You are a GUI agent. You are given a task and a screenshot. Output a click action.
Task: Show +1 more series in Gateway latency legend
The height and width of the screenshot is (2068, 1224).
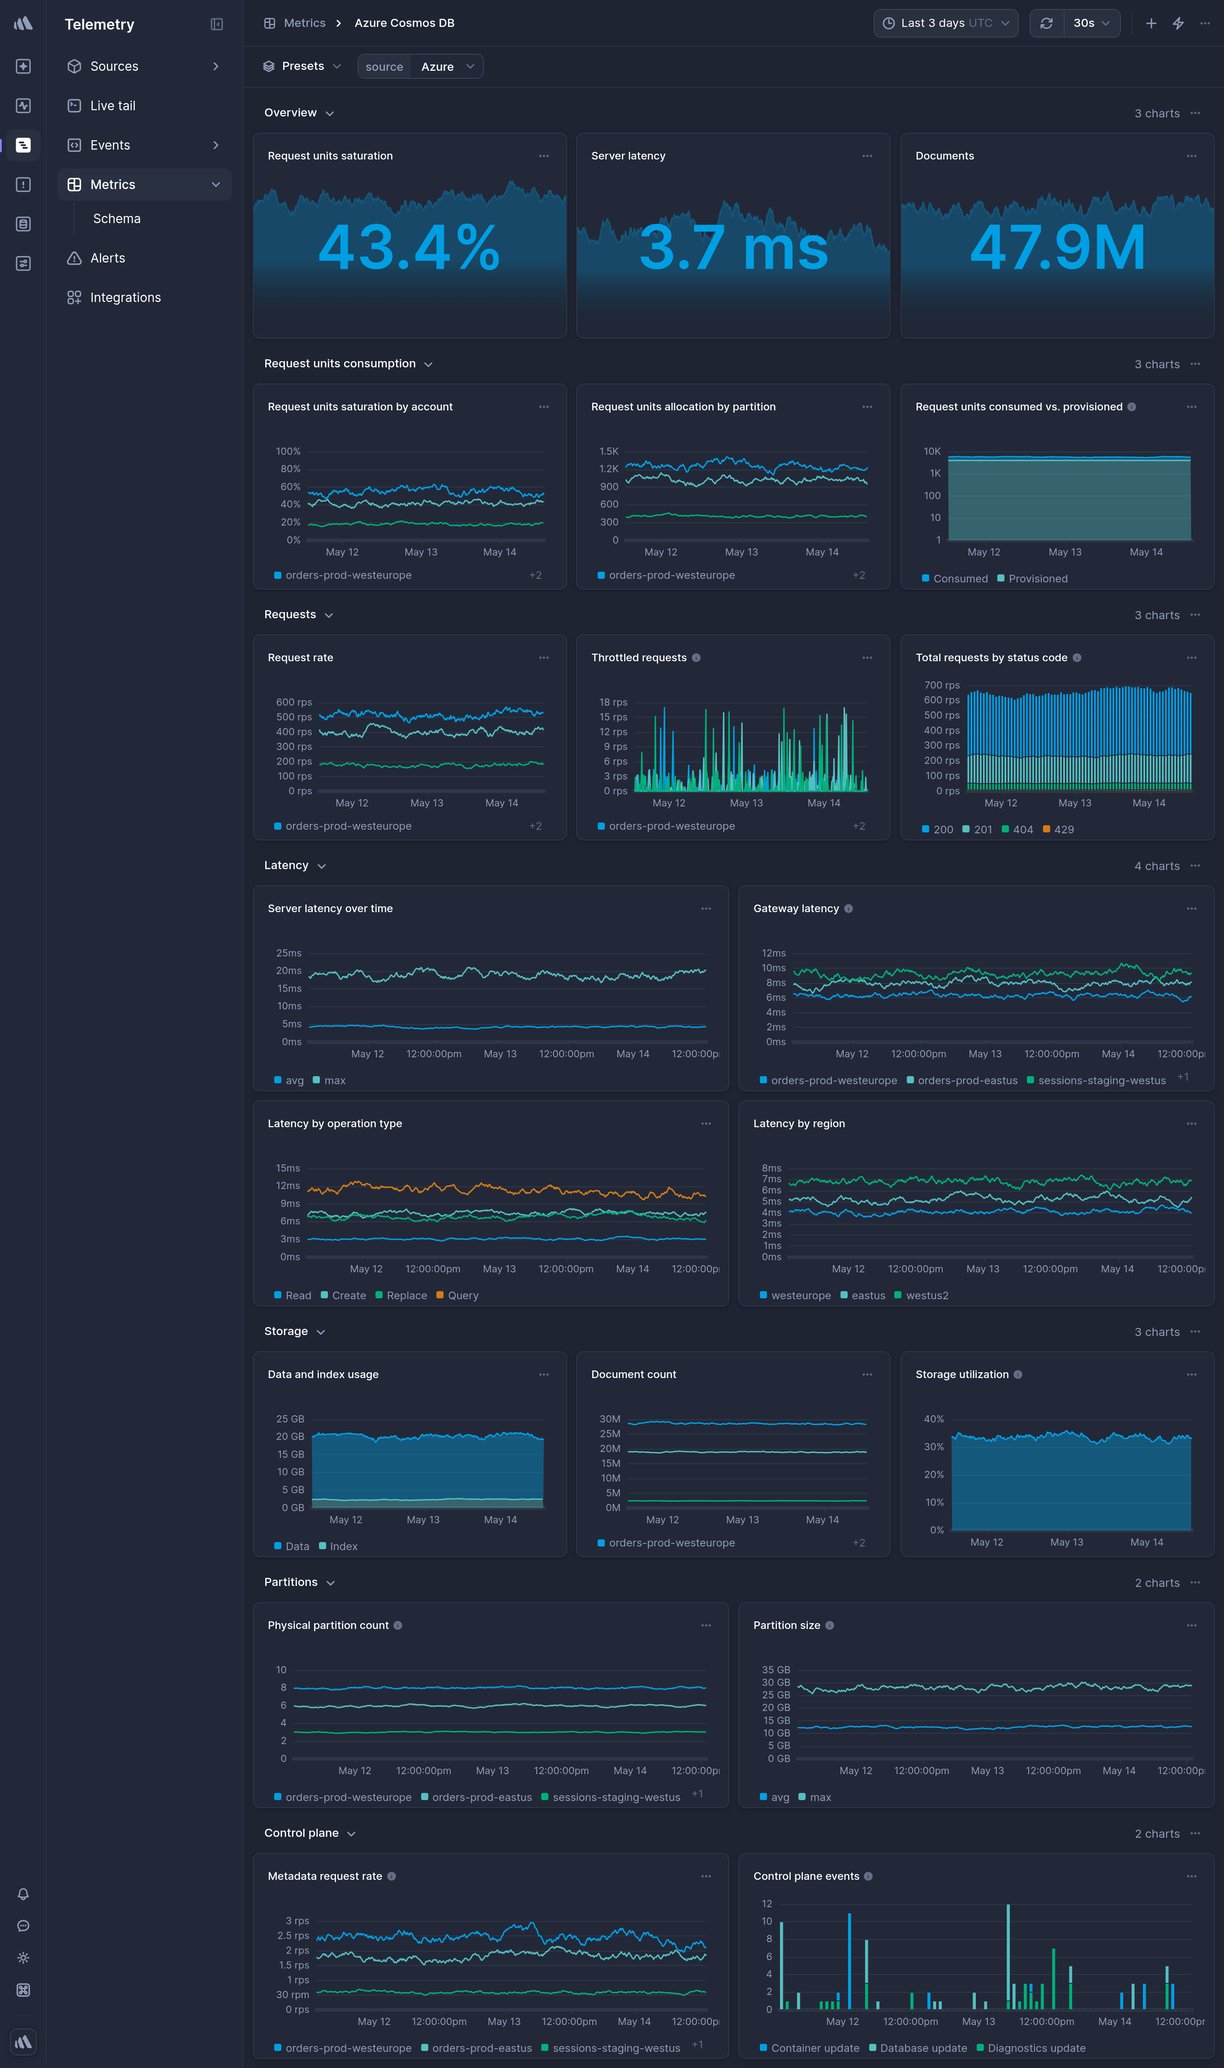(x=1183, y=1077)
